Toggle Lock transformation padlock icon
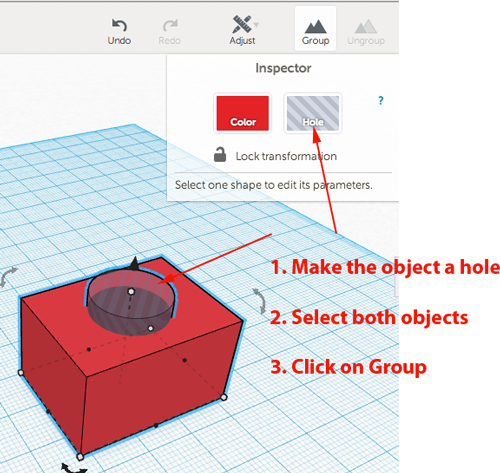The image size is (500, 473). [220, 155]
